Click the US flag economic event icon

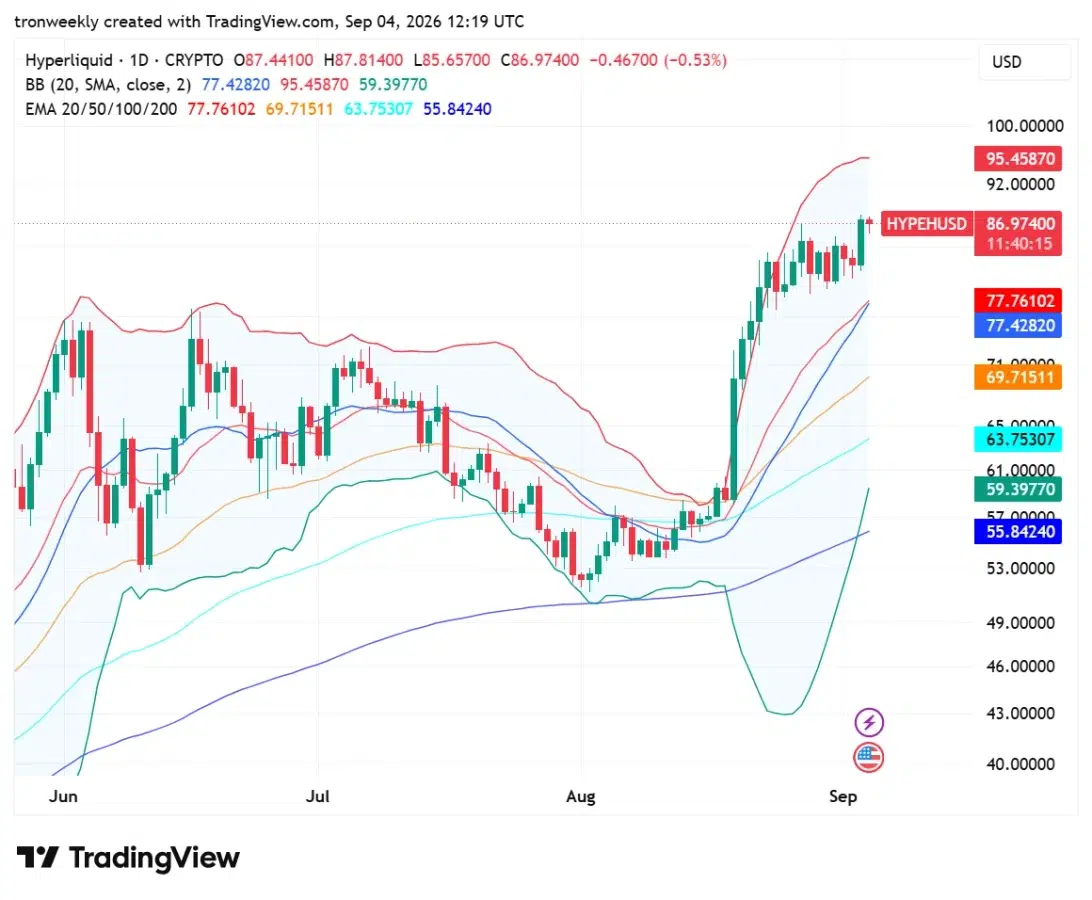point(868,757)
